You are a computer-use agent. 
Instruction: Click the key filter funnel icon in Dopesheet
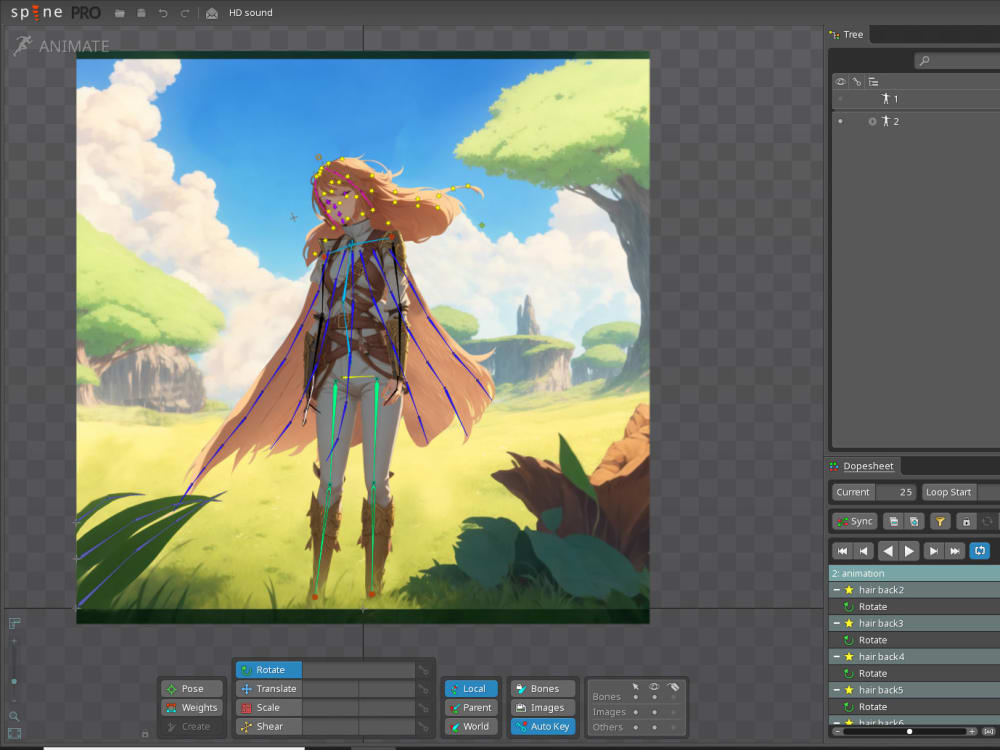pyautogui.click(x=941, y=521)
